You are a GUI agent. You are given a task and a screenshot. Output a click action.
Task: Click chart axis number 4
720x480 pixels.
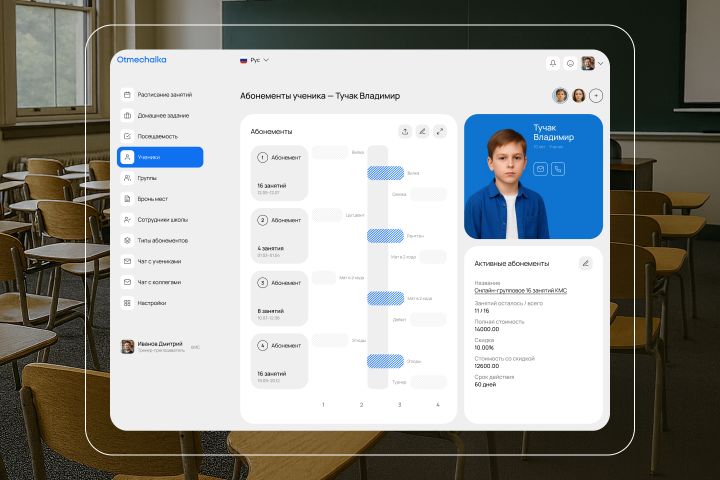438,405
